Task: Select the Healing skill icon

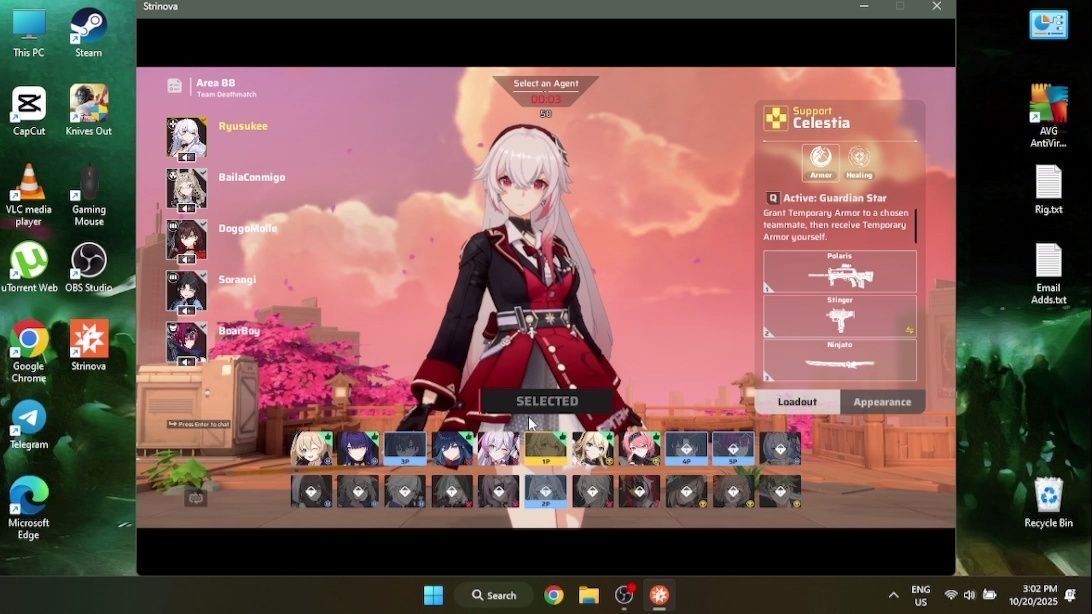Action: (859, 158)
